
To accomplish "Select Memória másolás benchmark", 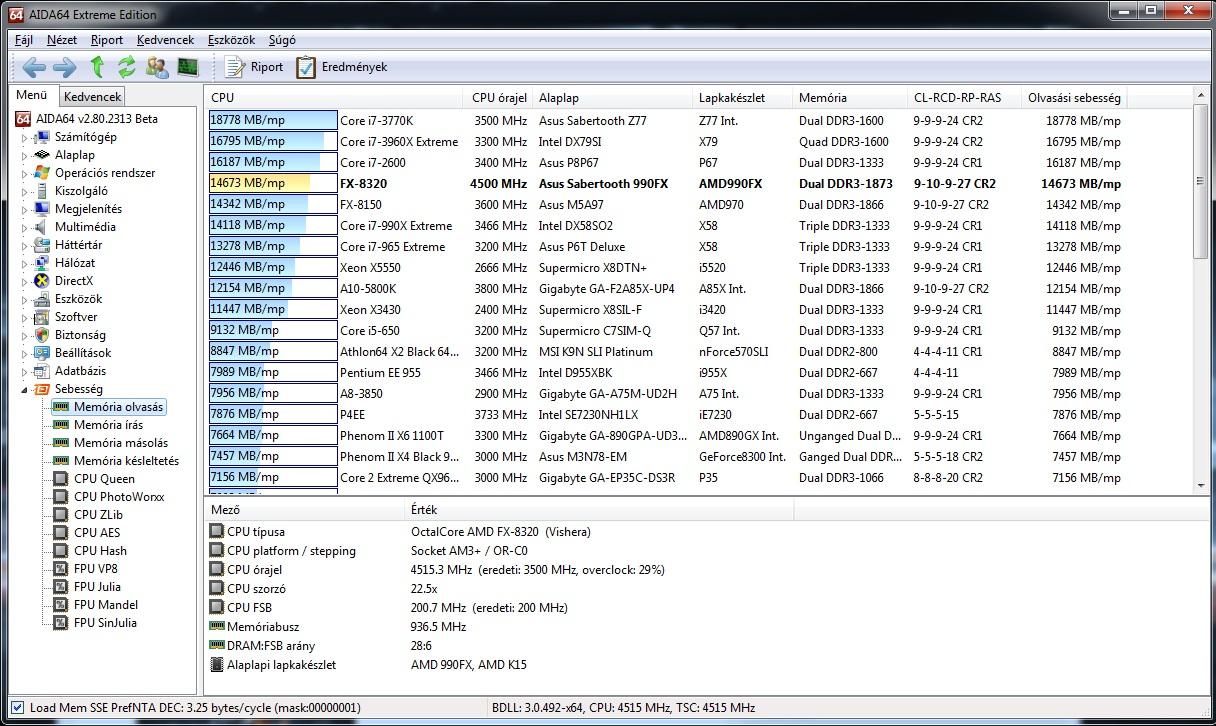I will click(121, 443).
